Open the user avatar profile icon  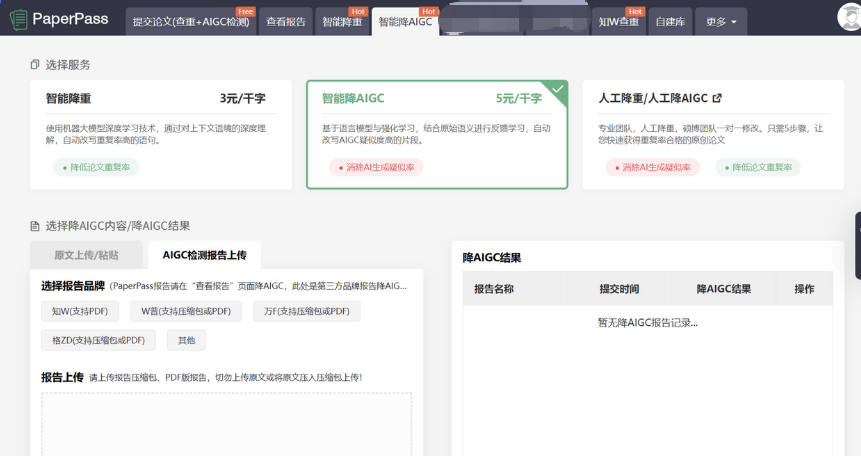click(849, 16)
